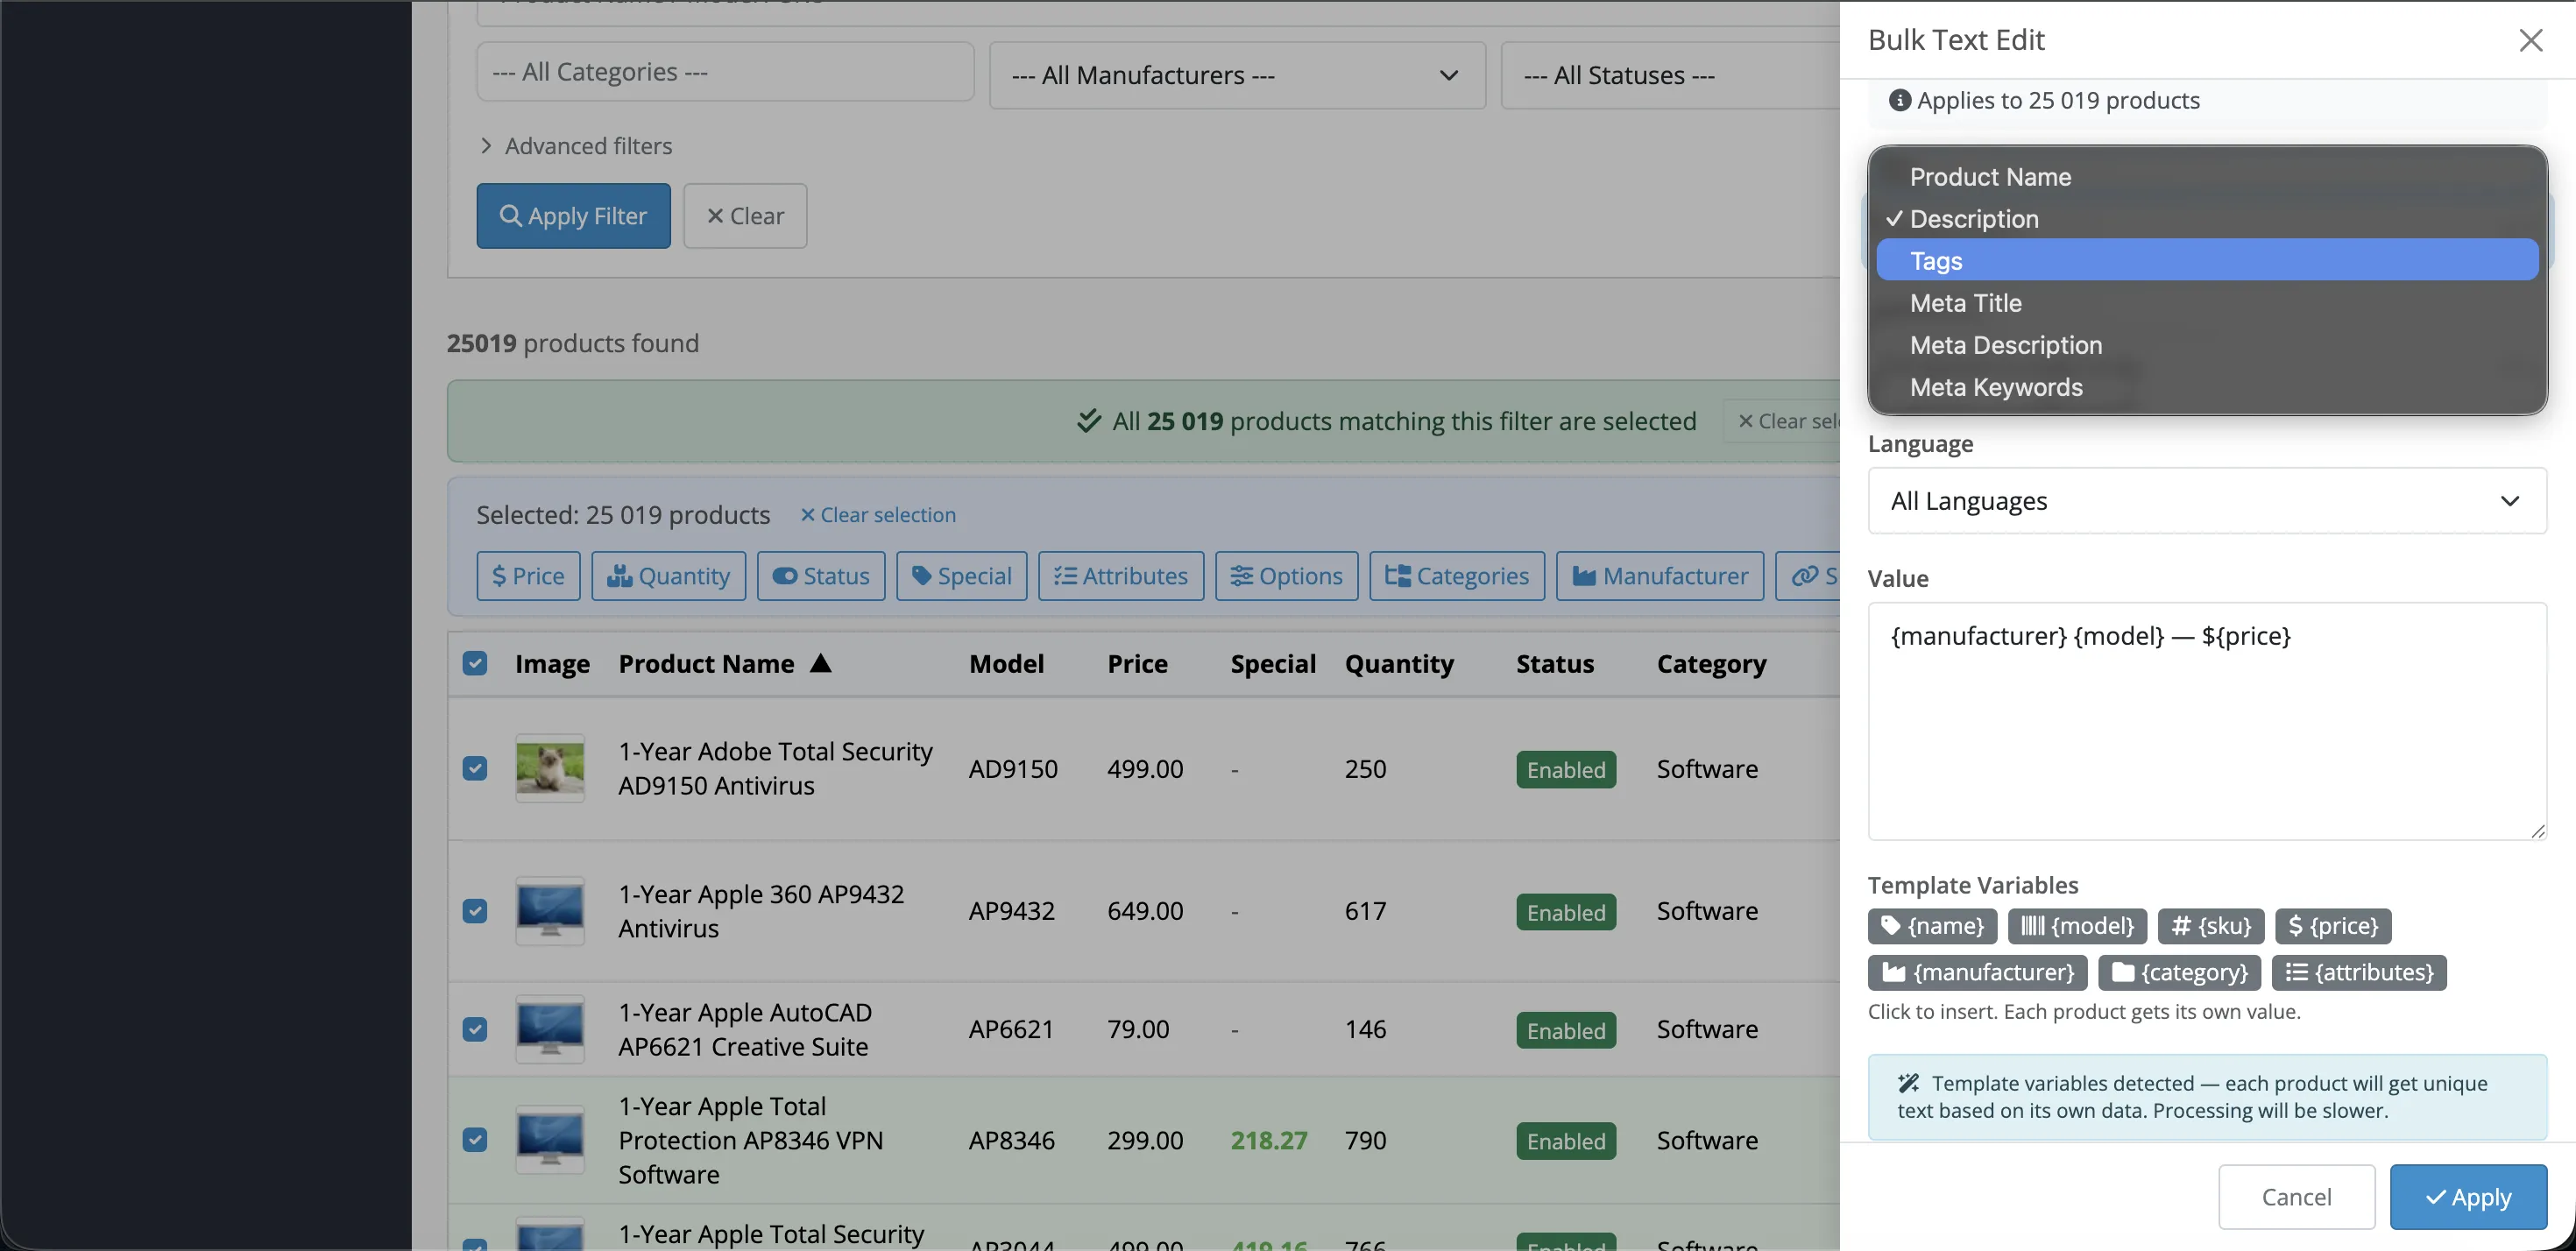2576x1251 pixels.
Task: Click price 649.00 for AP9432
Action: click(x=1145, y=911)
